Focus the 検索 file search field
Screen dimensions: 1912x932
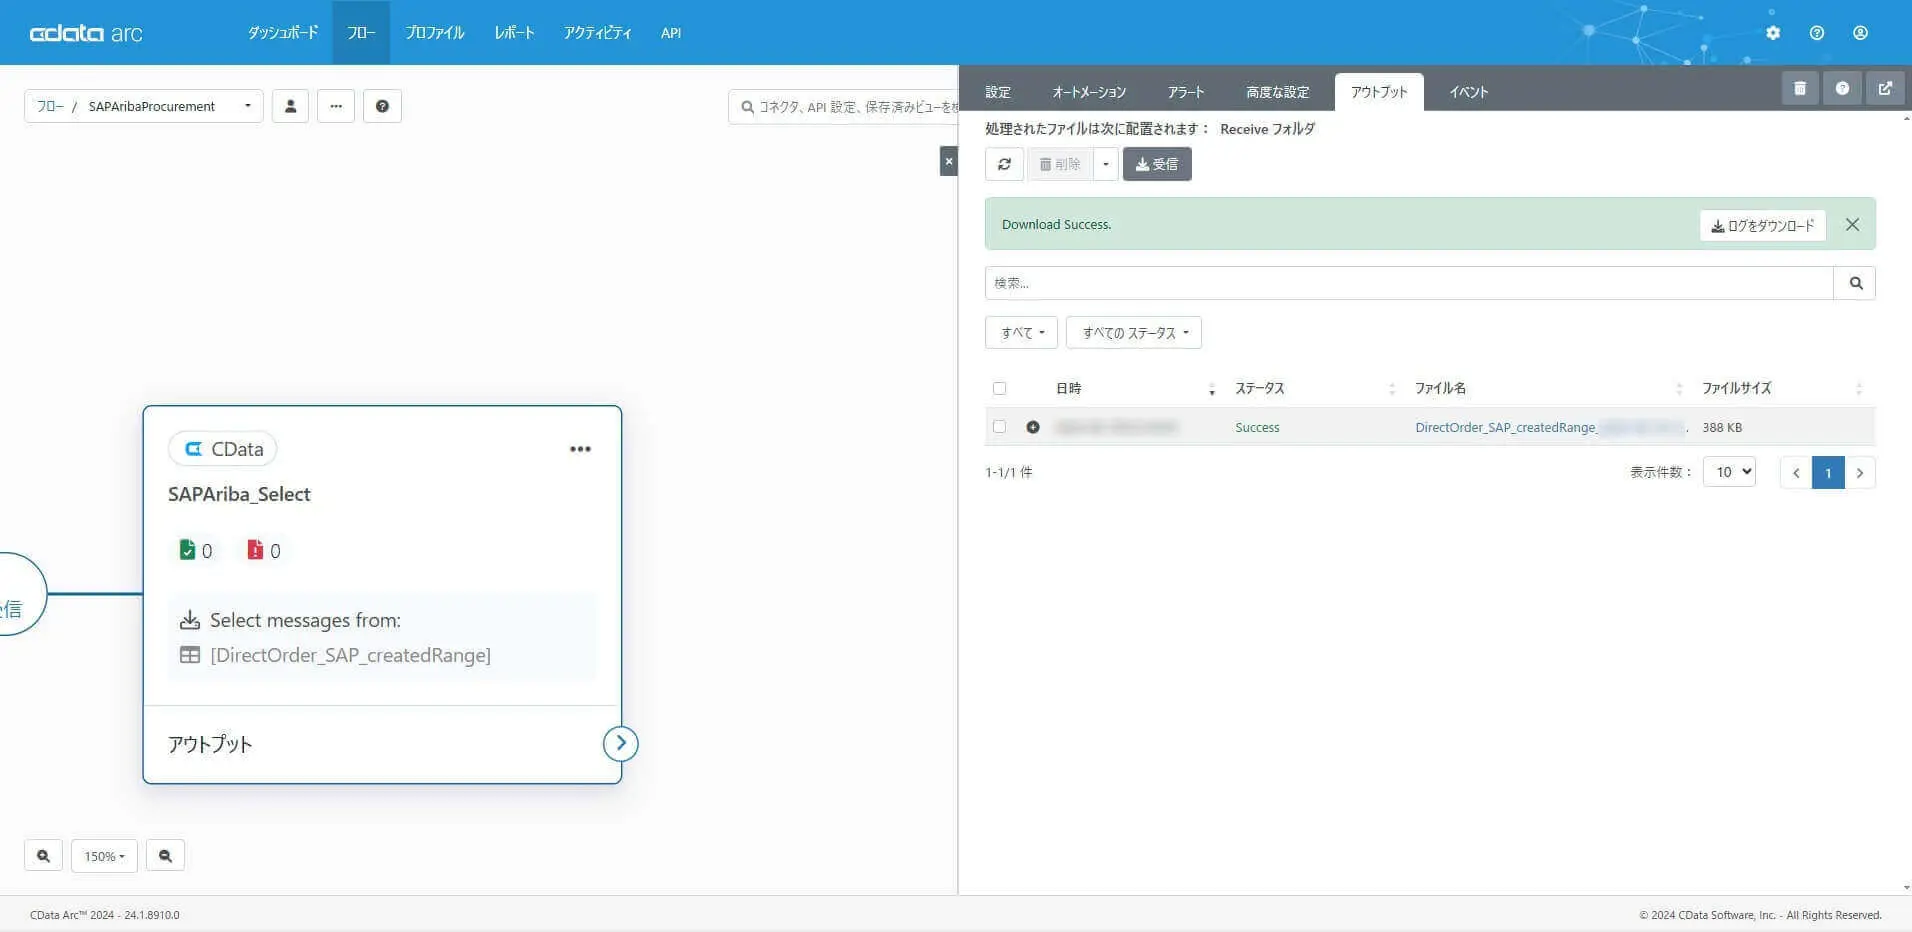1409,283
